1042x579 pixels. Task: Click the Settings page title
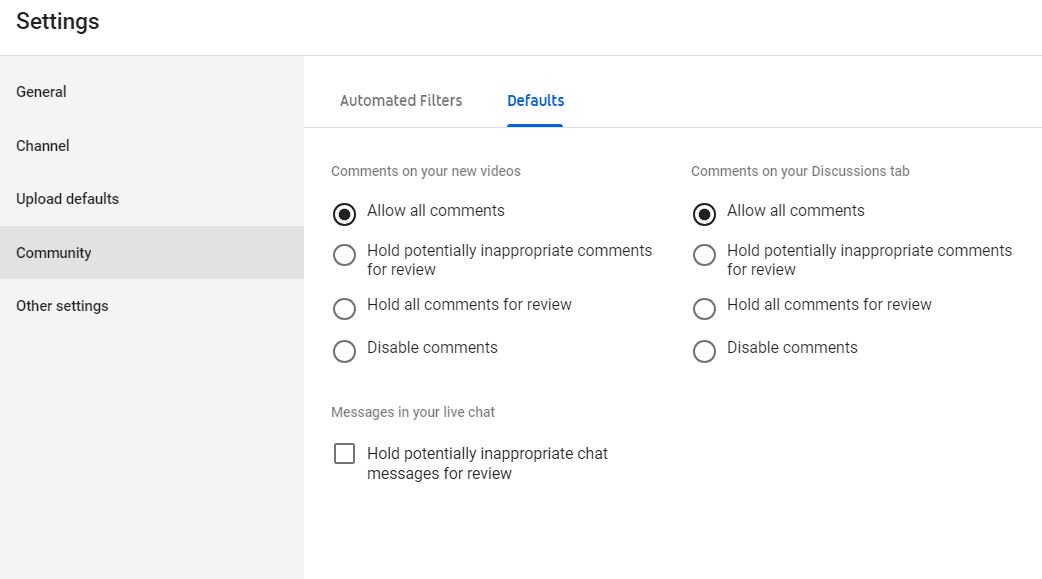pyautogui.click(x=58, y=22)
